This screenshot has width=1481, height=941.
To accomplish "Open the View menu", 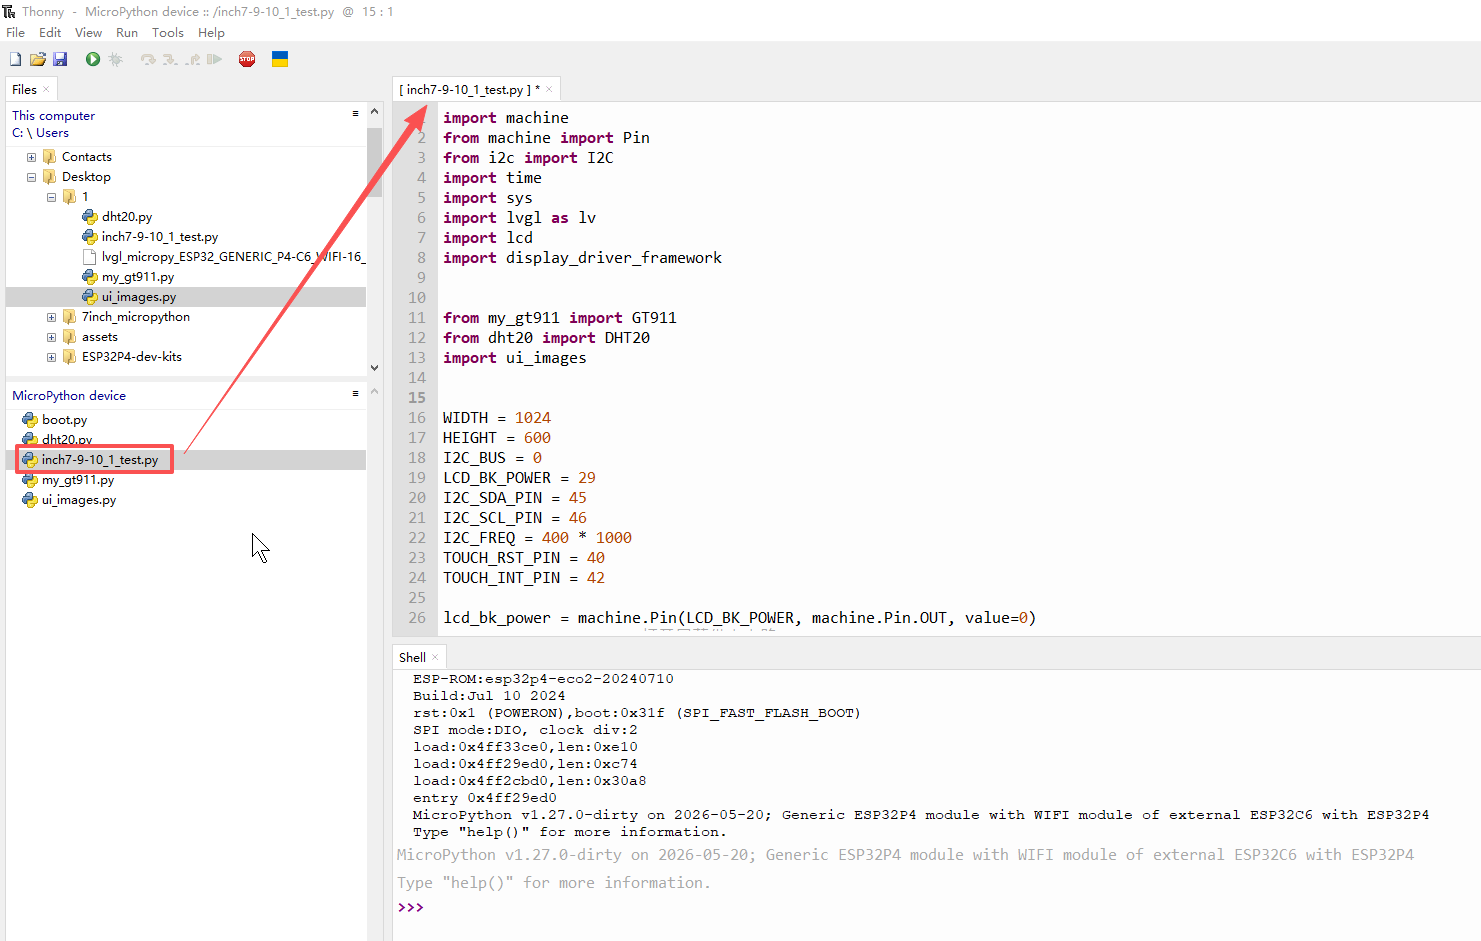I will [x=88, y=33].
